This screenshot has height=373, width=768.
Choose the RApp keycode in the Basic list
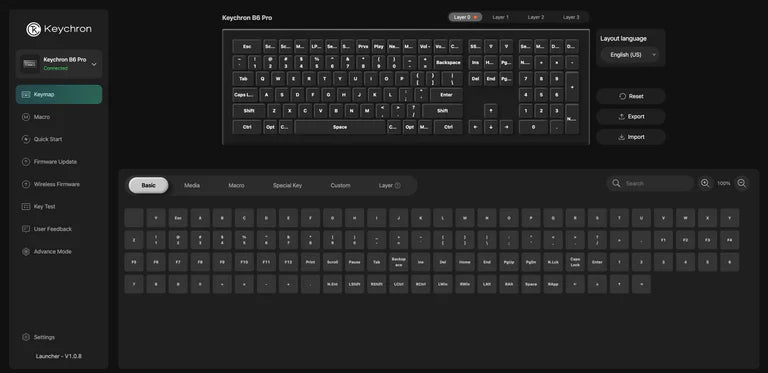click(553, 284)
